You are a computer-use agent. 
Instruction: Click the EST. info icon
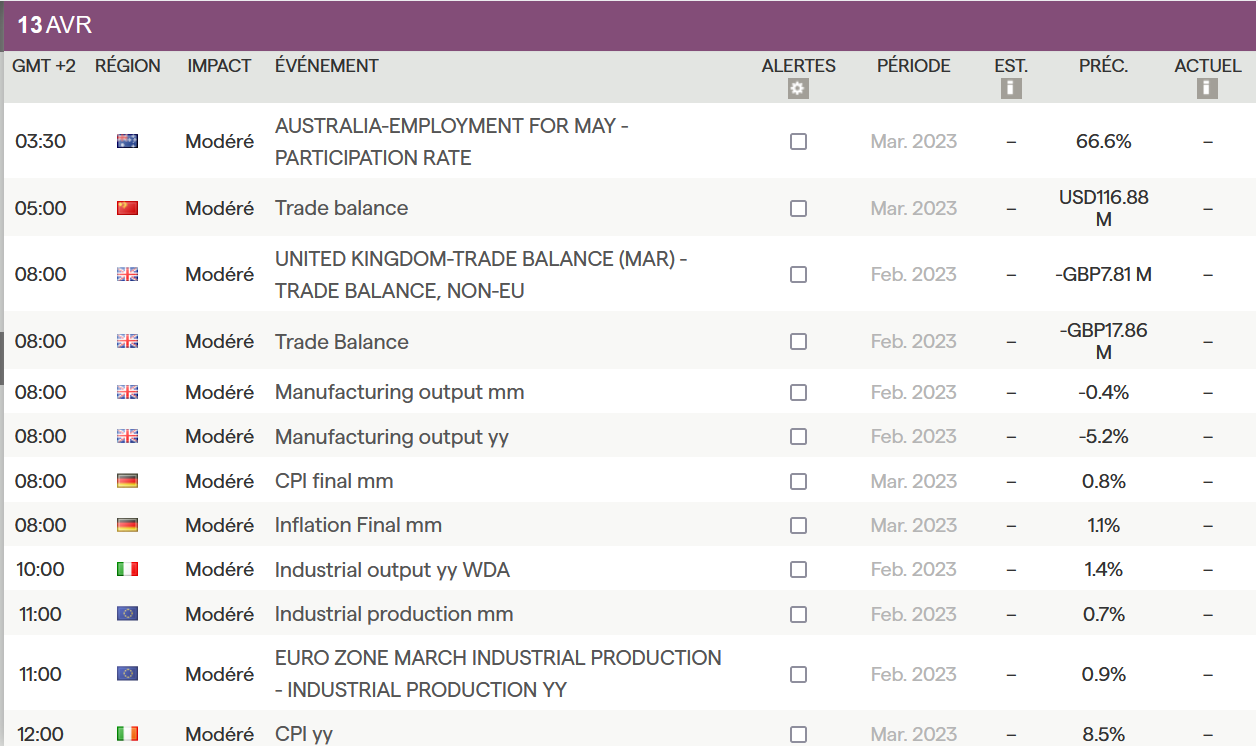[1011, 89]
